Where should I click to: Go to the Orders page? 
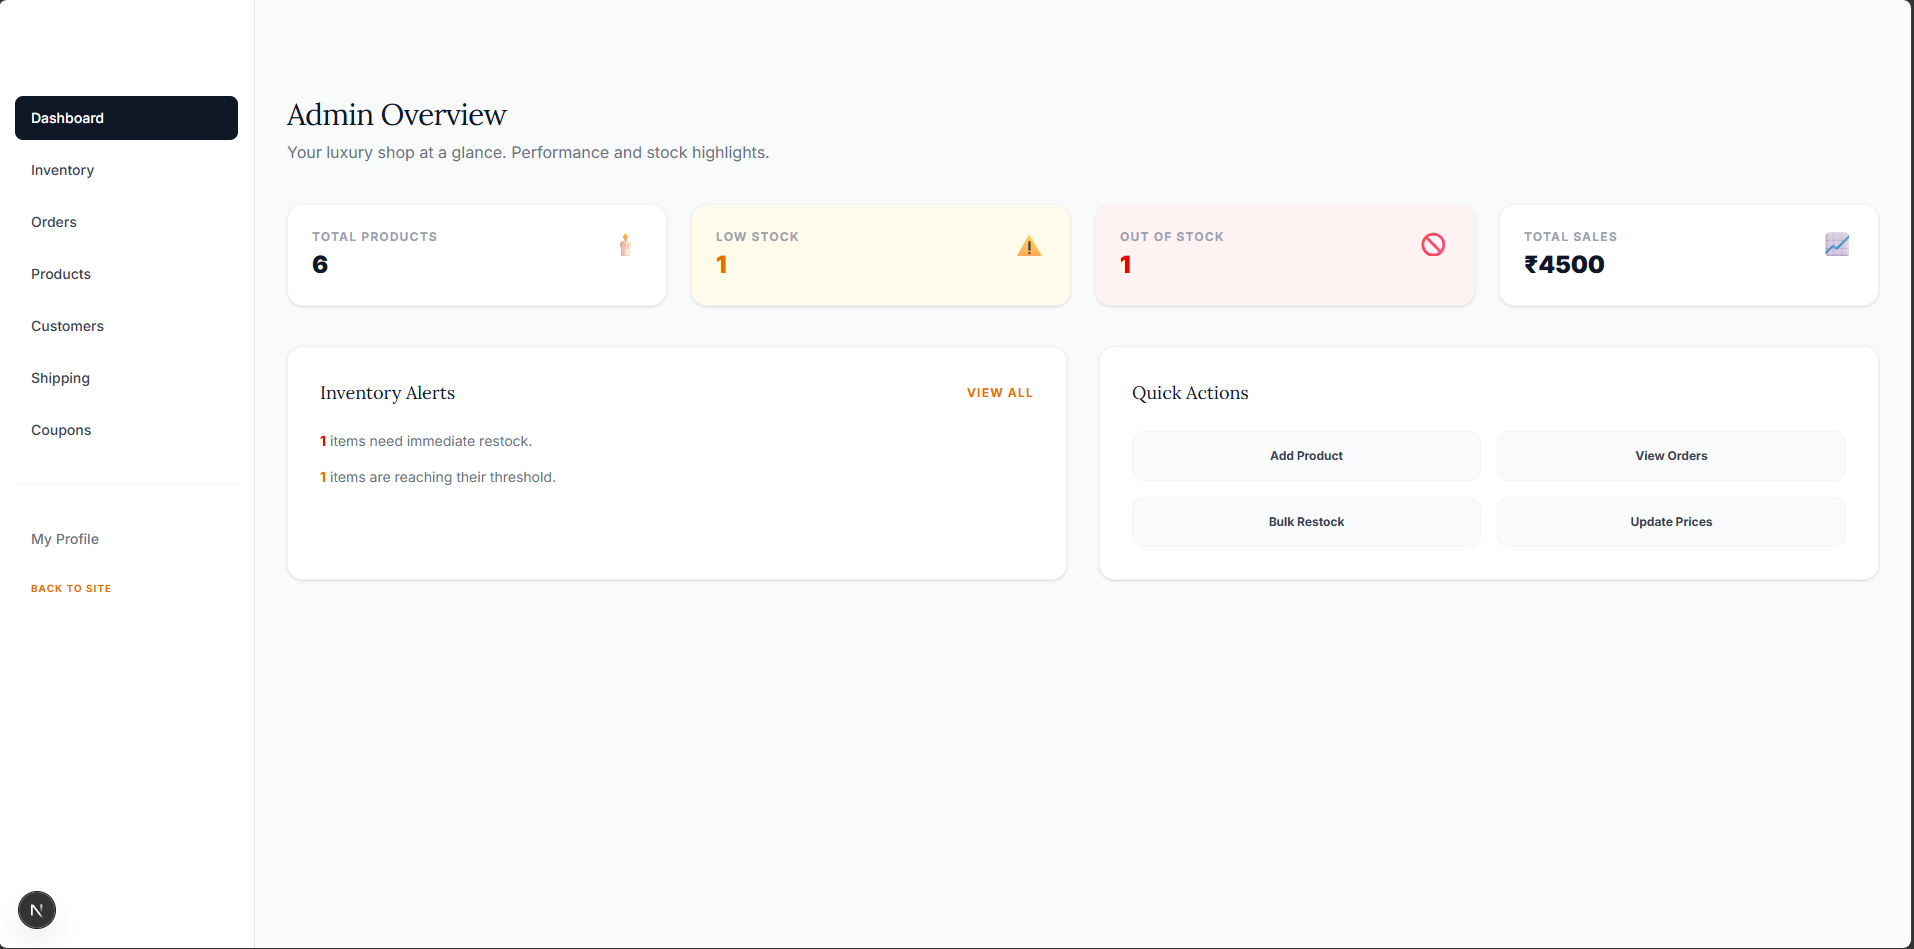tap(126, 222)
